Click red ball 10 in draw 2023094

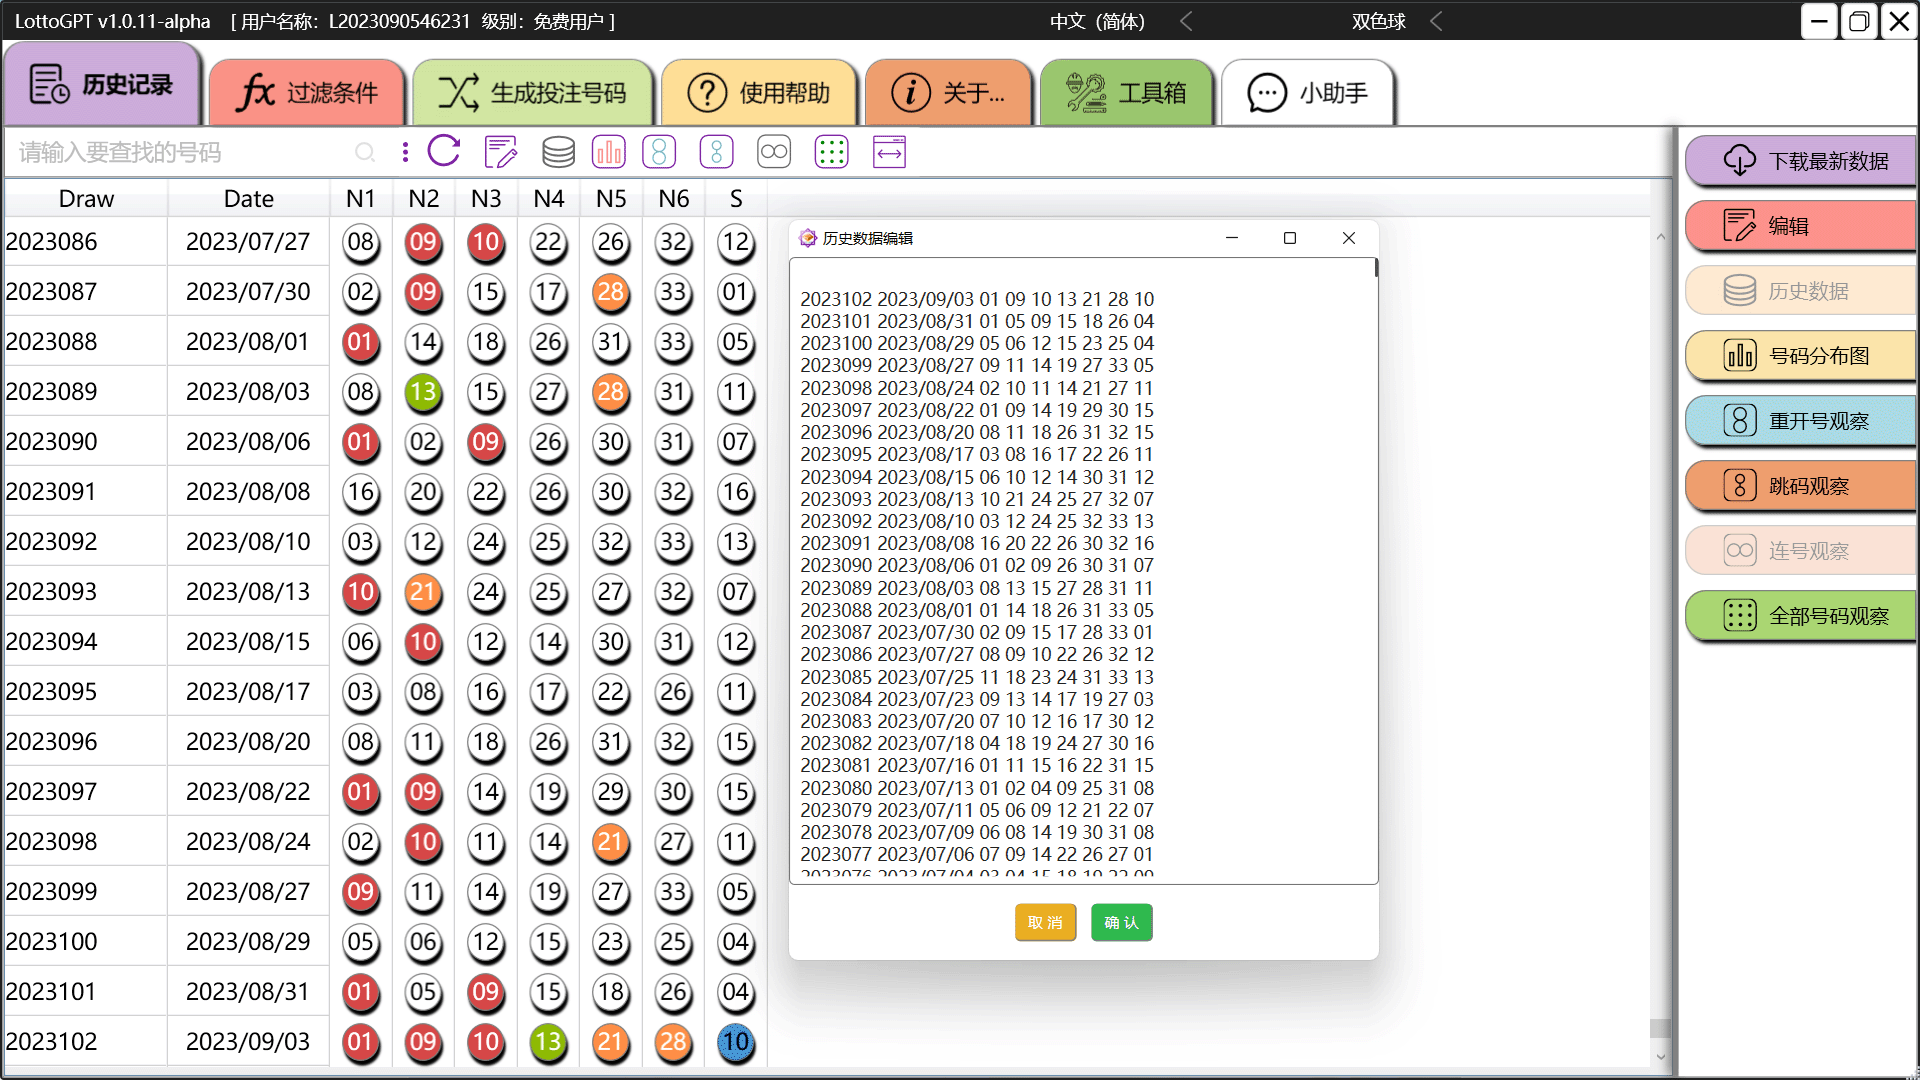click(x=423, y=642)
